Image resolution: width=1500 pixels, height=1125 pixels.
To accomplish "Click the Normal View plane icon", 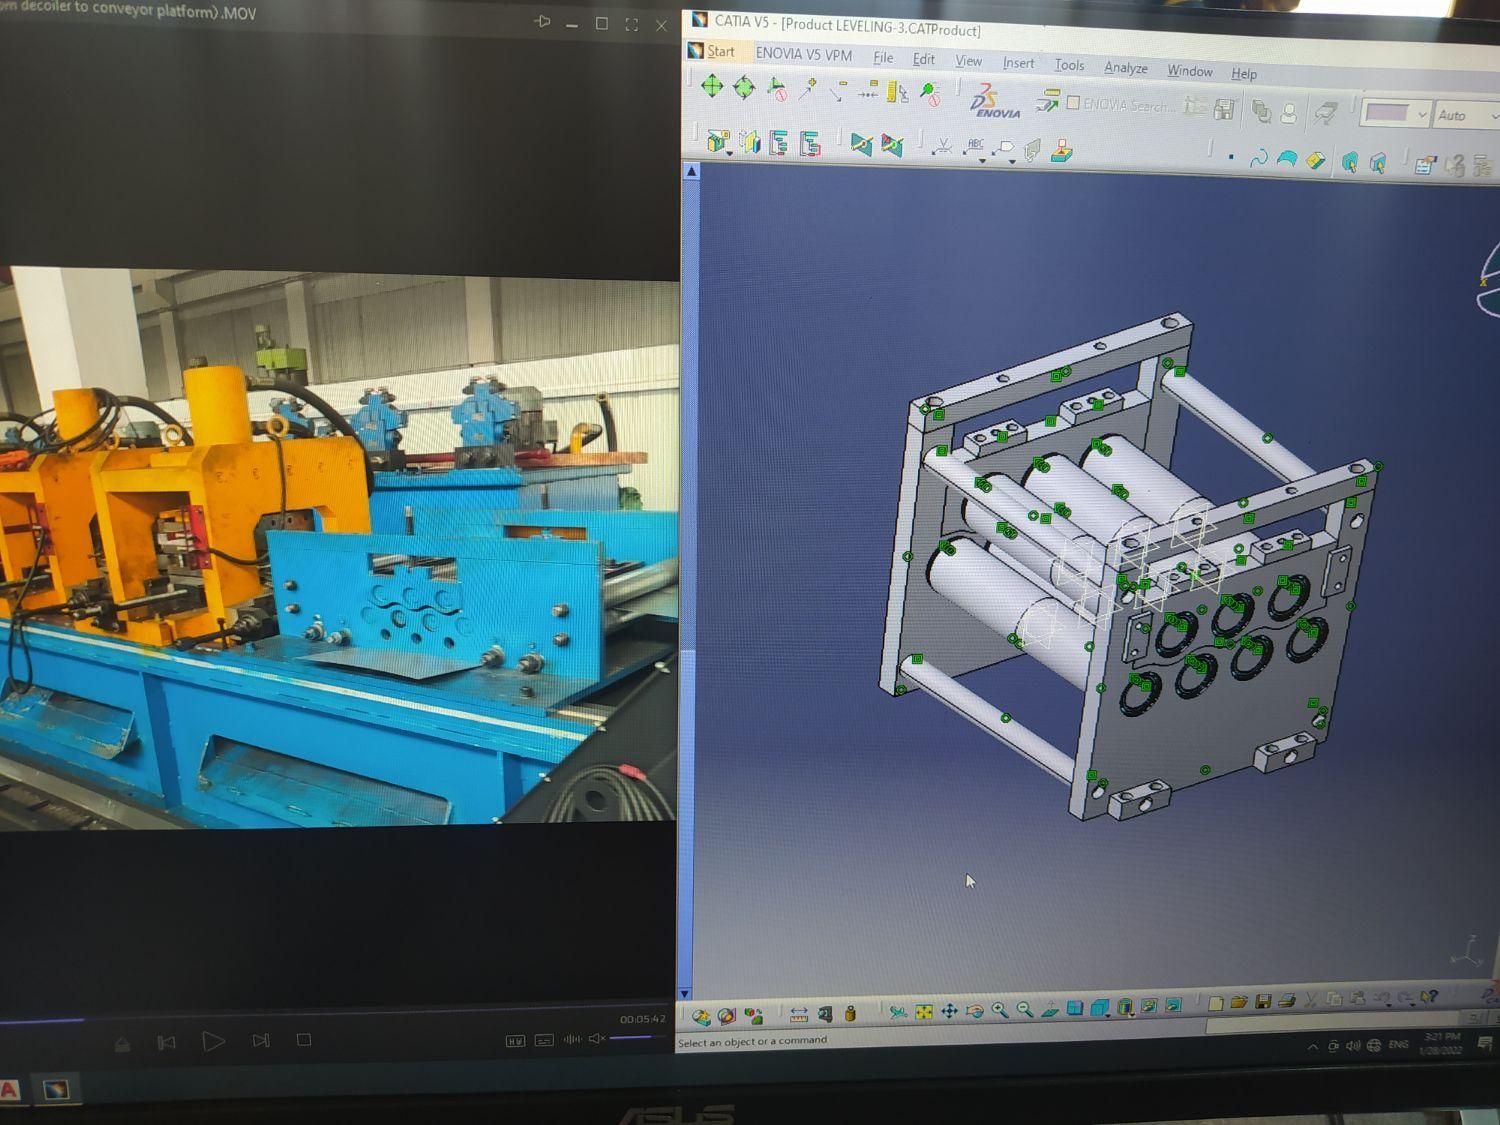I will pyautogui.click(x=1049, y=1008).
